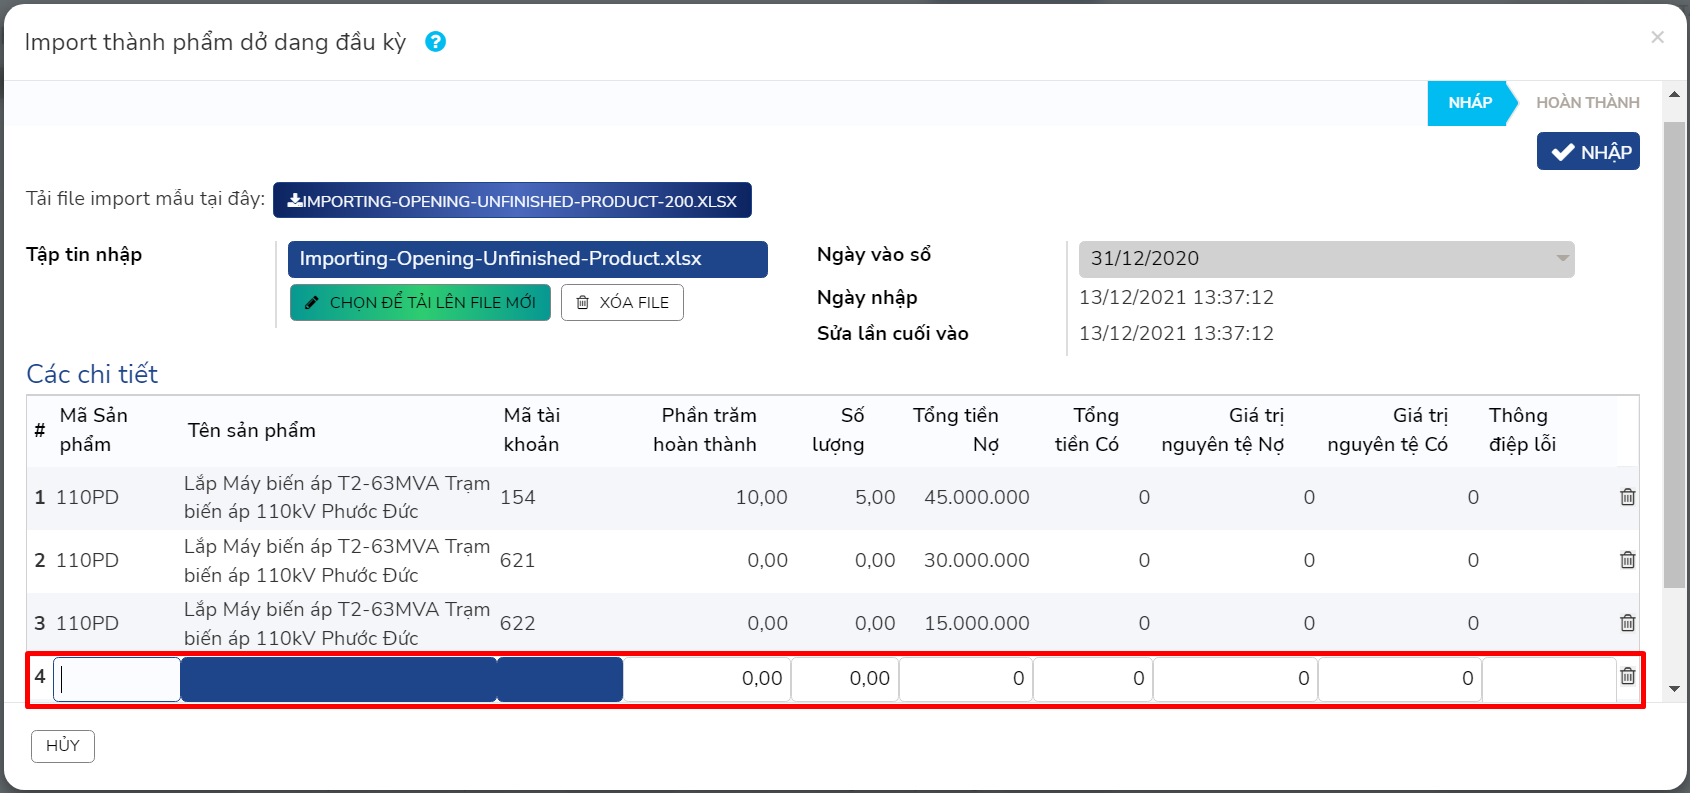This screenshot has width=1690, height=793.
Task: Click CHỌN ĐỂ TẢI LÊN FILE MỚI button
Action: click(420, 303)
